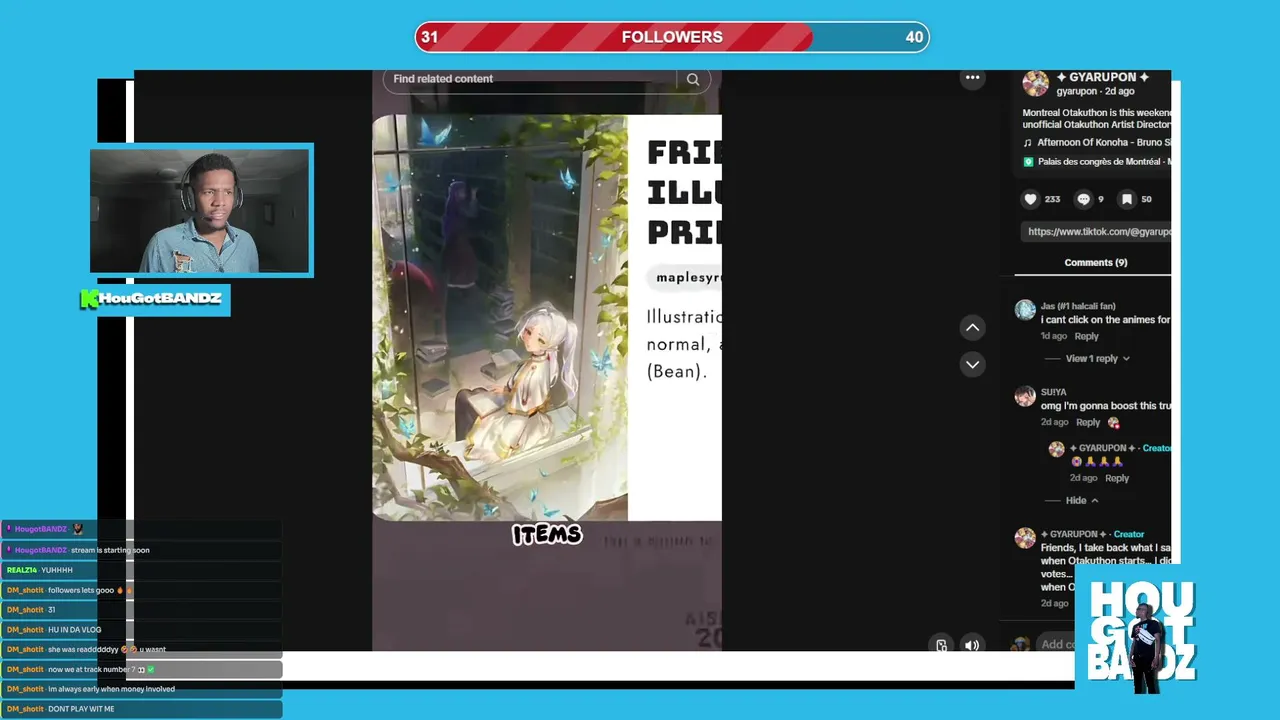Image resolution: width=1280 pixels, height=720 pixels.
Task: Click the green location pin icon
Action: click(1028, 162)
